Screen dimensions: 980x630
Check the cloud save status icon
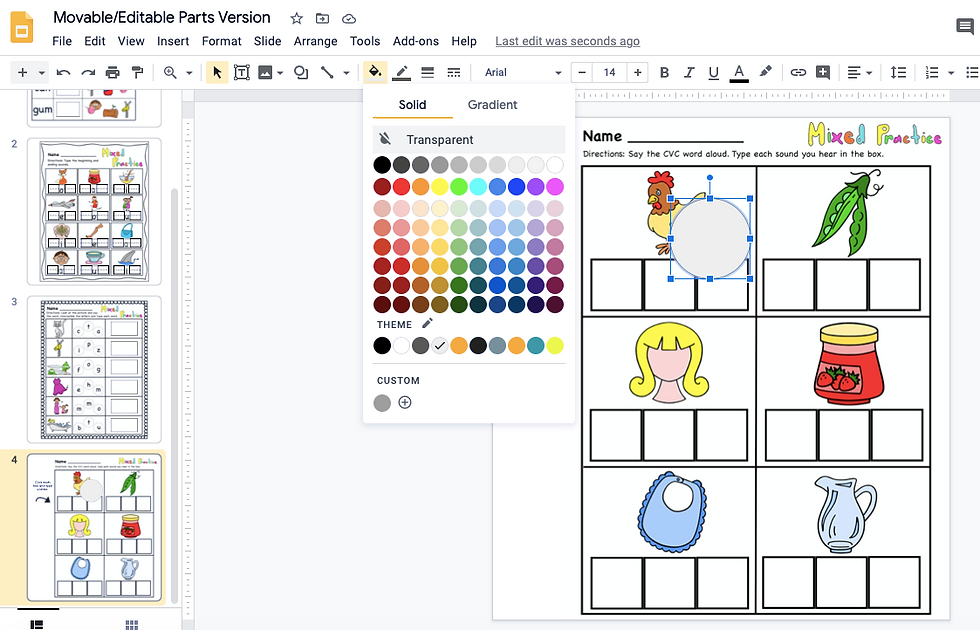(349, 19)
